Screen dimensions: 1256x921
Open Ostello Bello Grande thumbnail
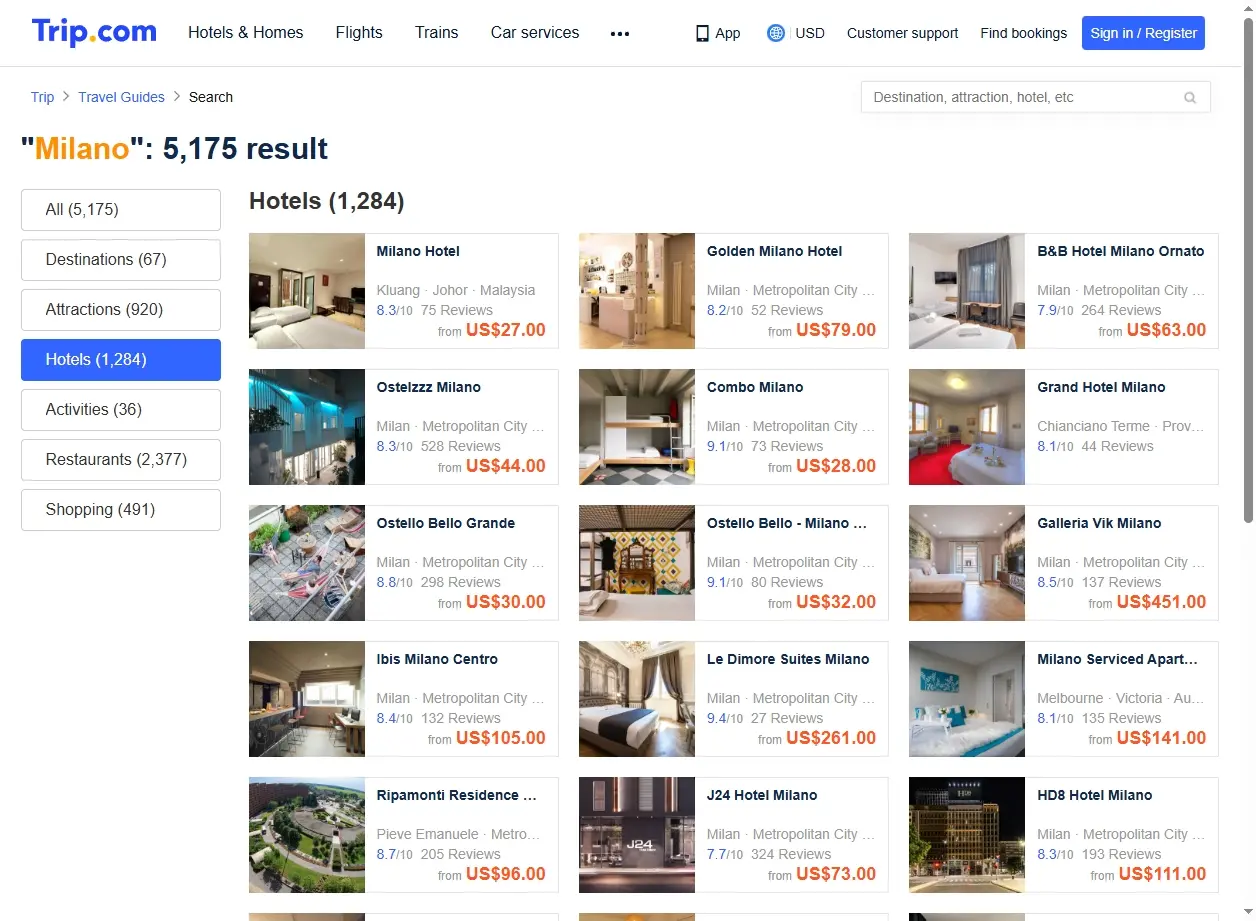pyautogui.click(x=307, y=563)
